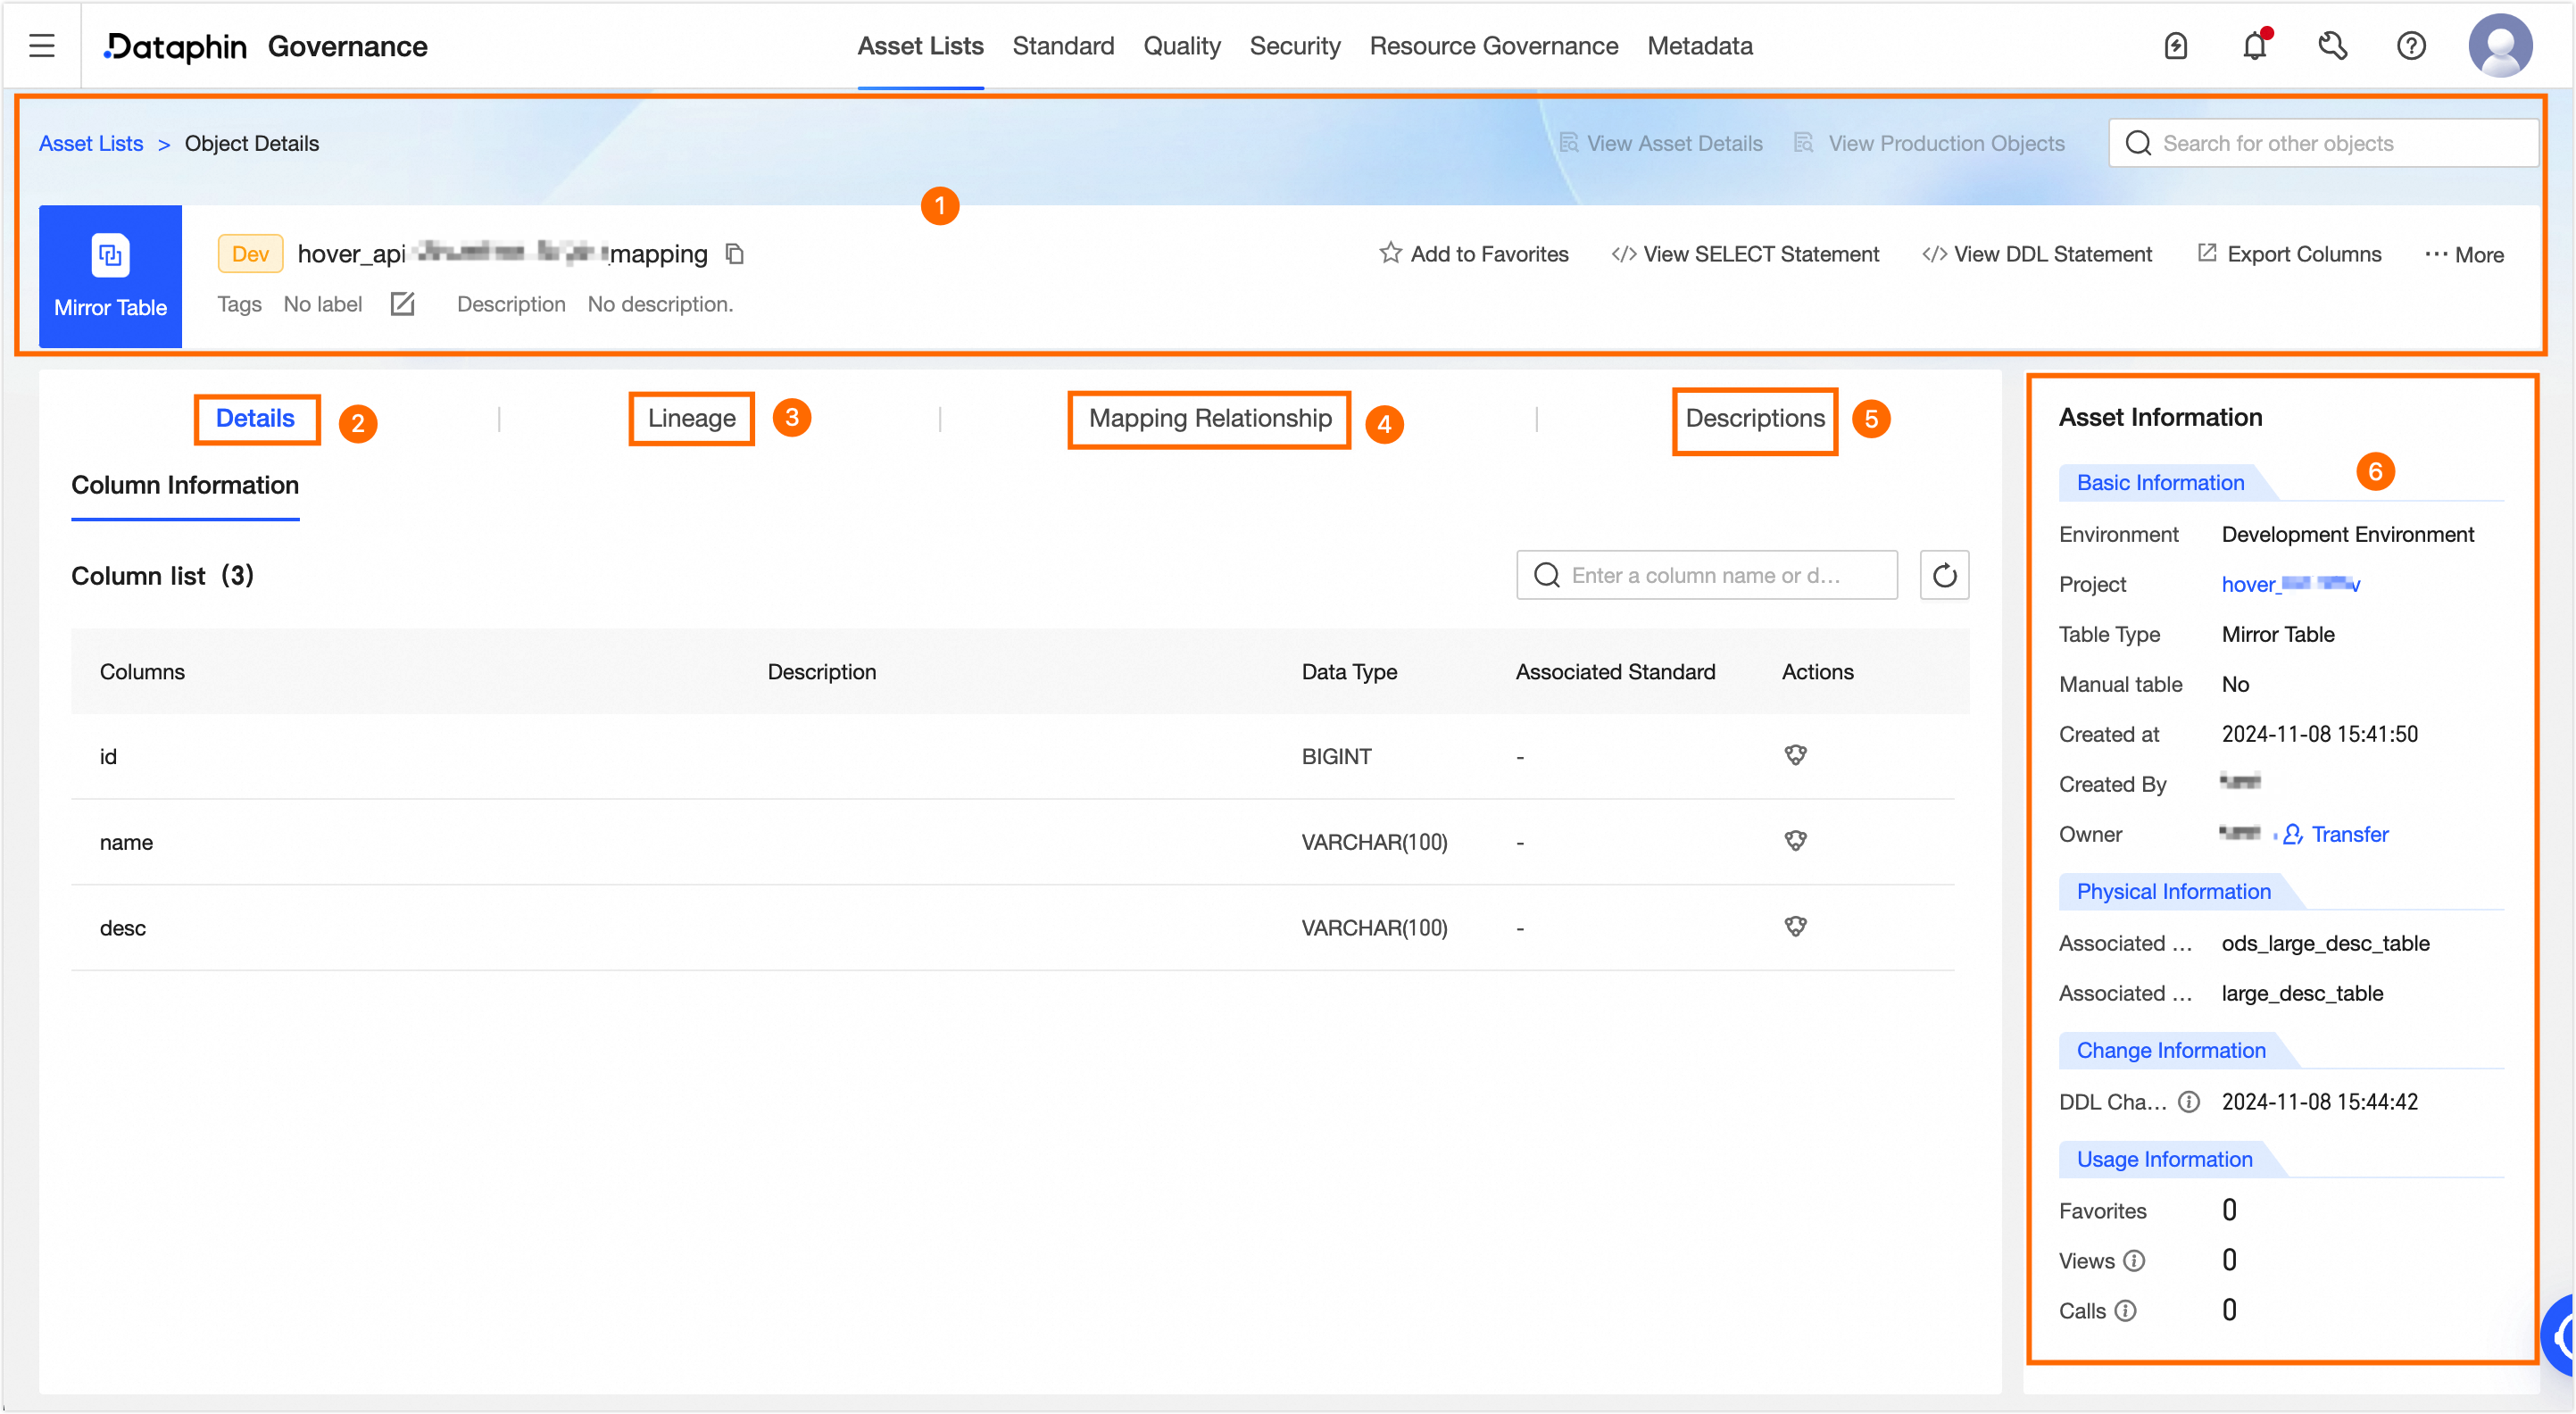Open the Quality menu

coord(1182,46)
